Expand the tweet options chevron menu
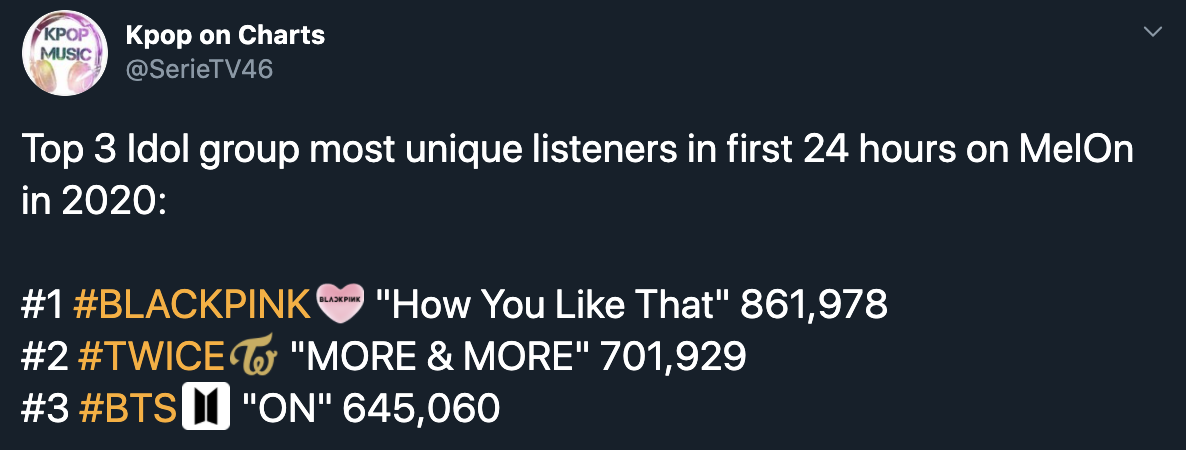The width and height of the screenshot is (1186, 450). [1153, 32]
